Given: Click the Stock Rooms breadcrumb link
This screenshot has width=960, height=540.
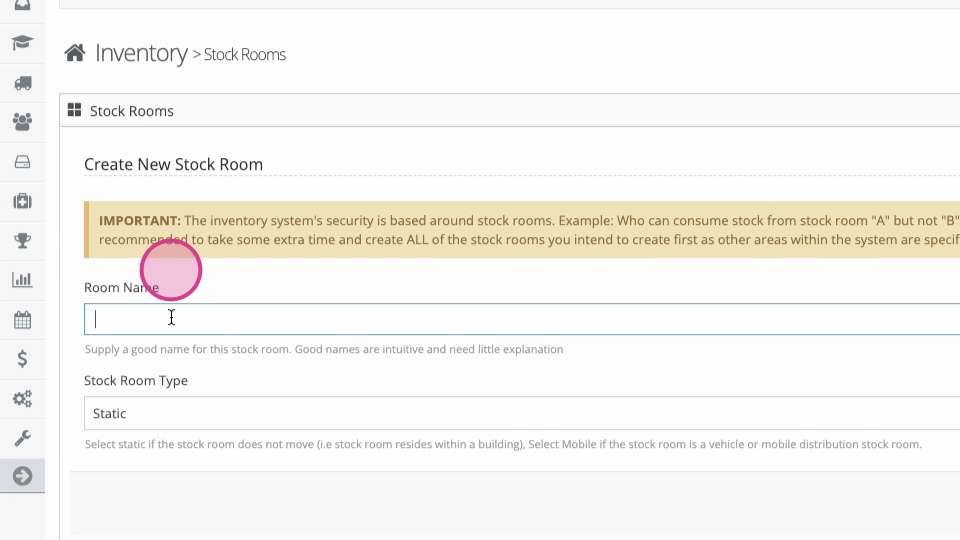Looking at the screenshot, I should [244, 54].
